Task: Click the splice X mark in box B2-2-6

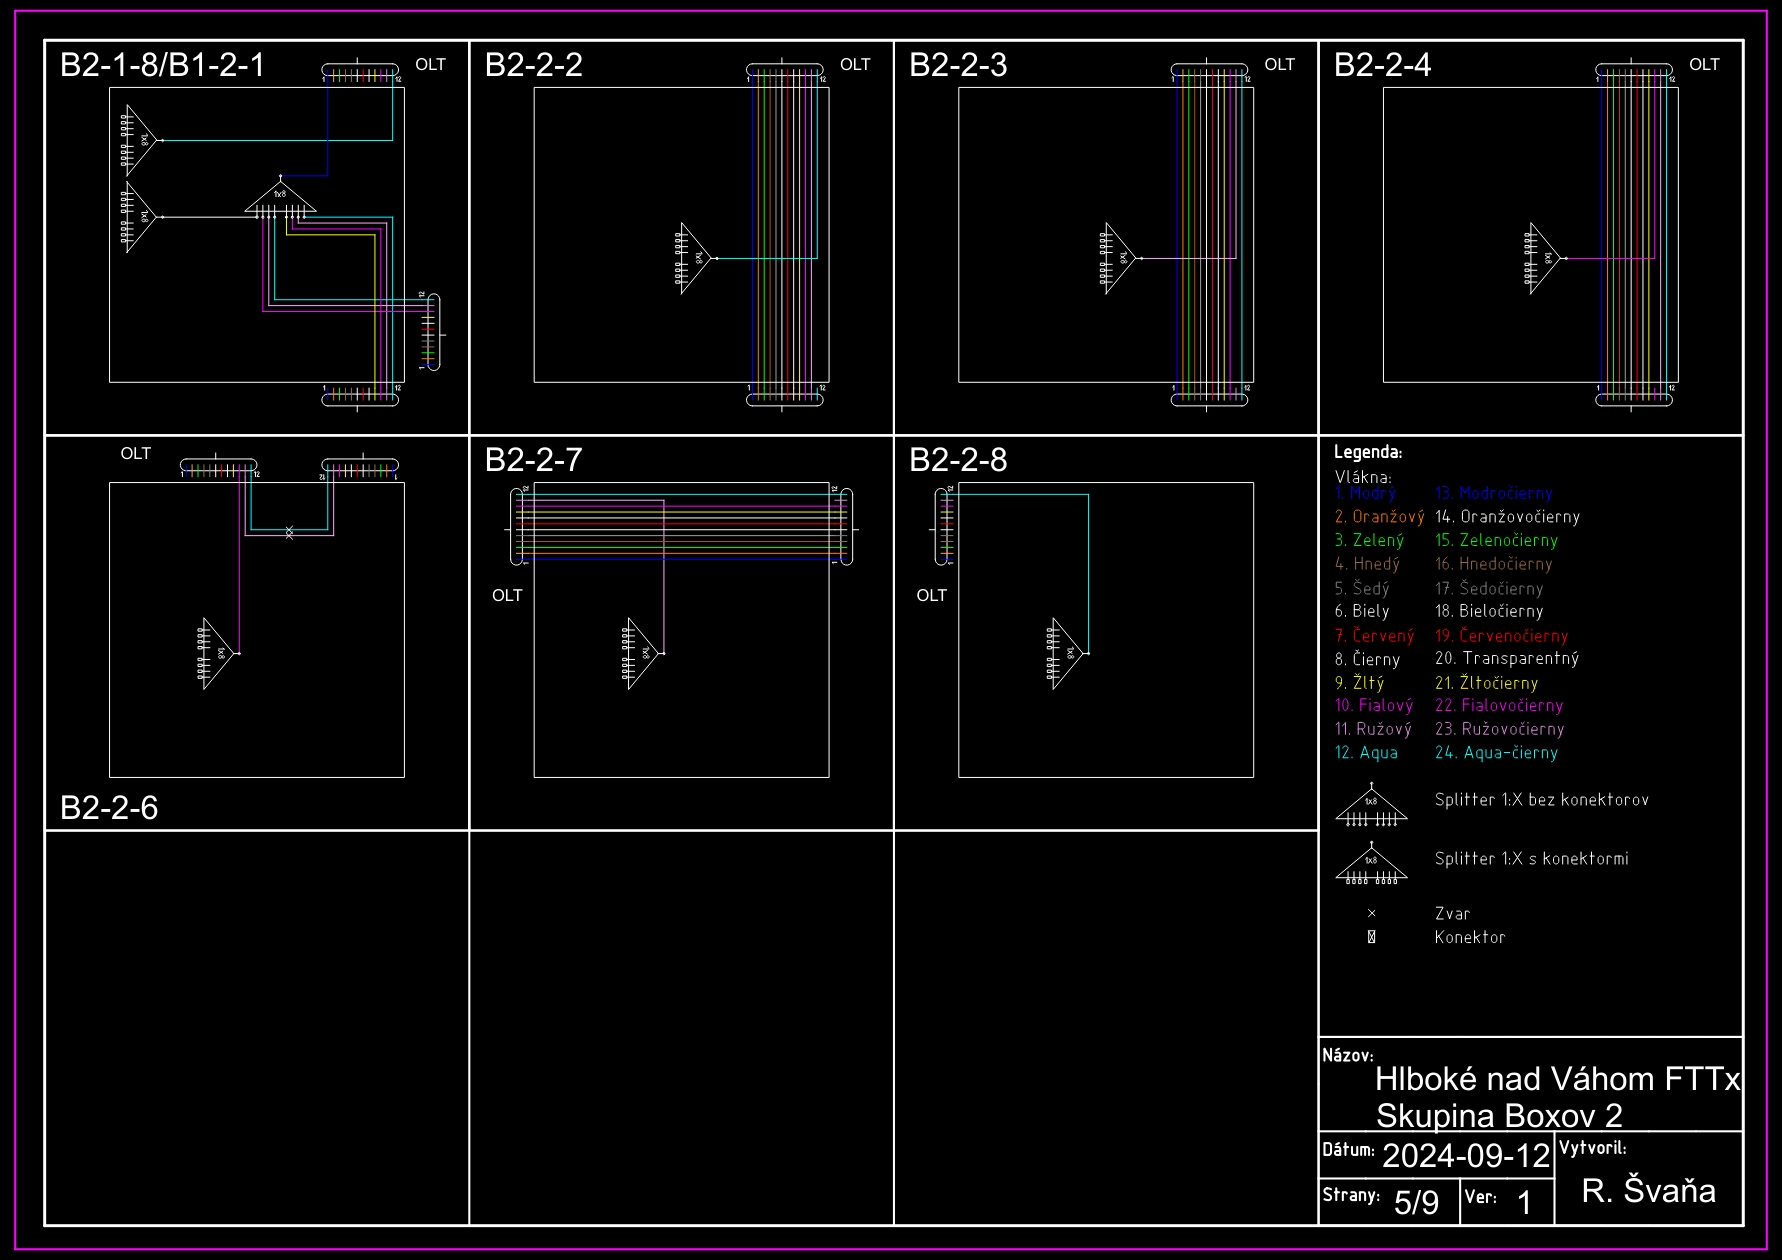Action: (x=289, y=532)
